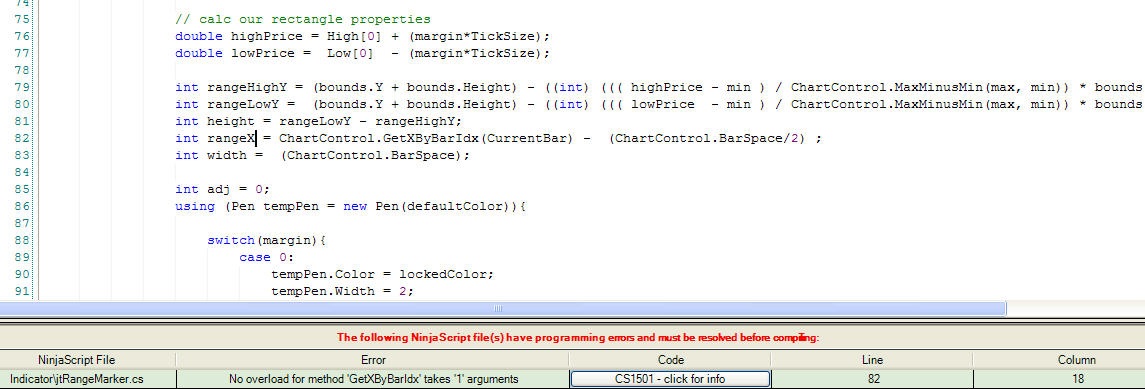Click the error message about 'GetXByBarIdx' overload
1145x389 pixels.
(x=373, y=379)
